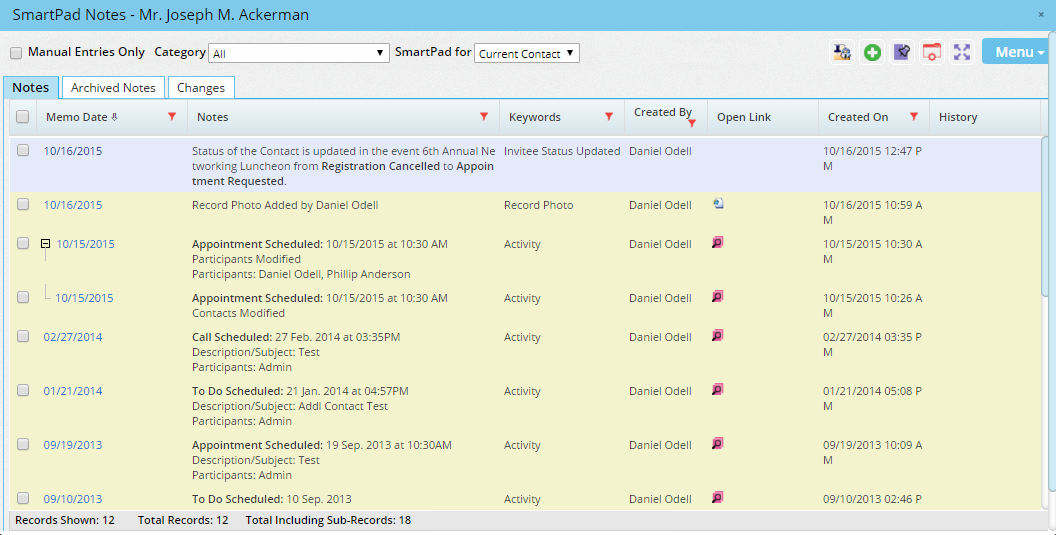
Task: Open the 02/27/2014 memo date link
Action: click(x=73, y=337)
